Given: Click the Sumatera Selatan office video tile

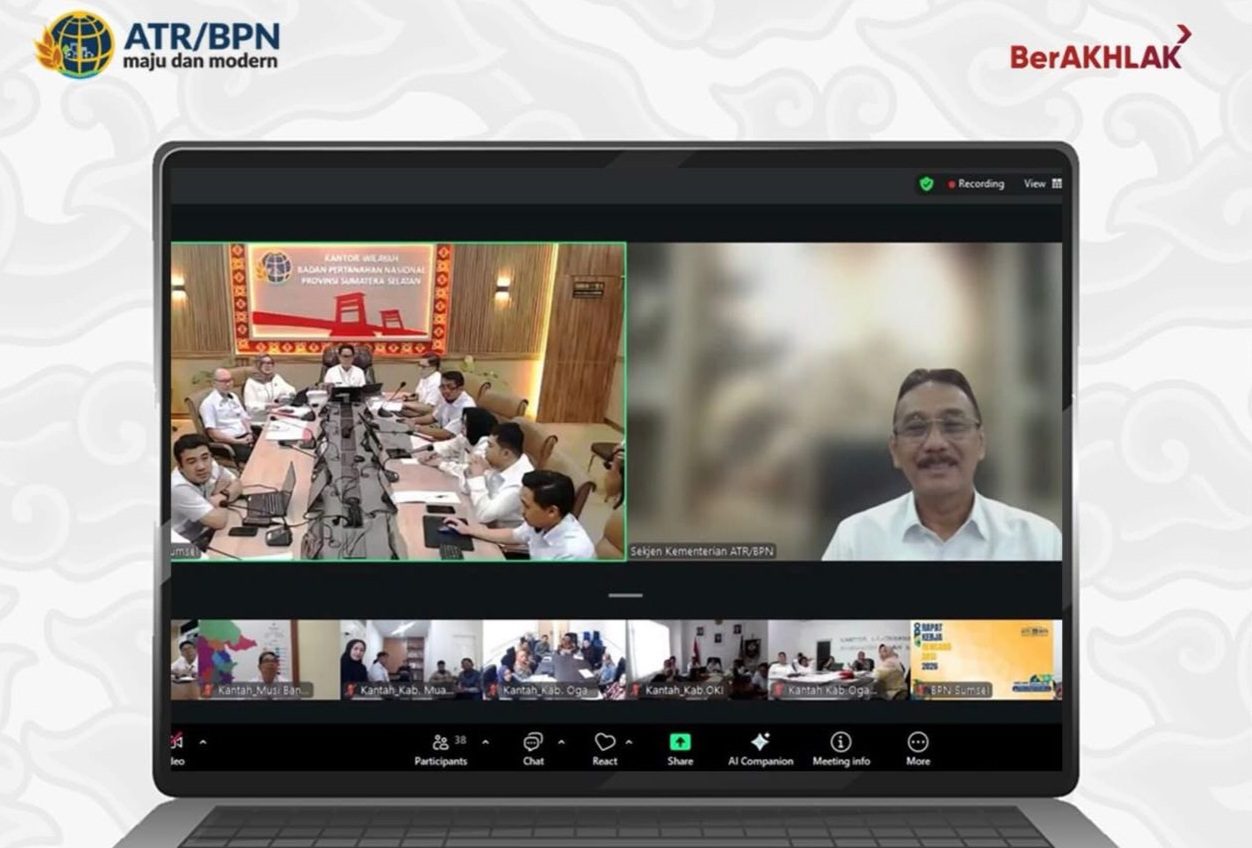Looking at the screenshot, I should (398, 401).
